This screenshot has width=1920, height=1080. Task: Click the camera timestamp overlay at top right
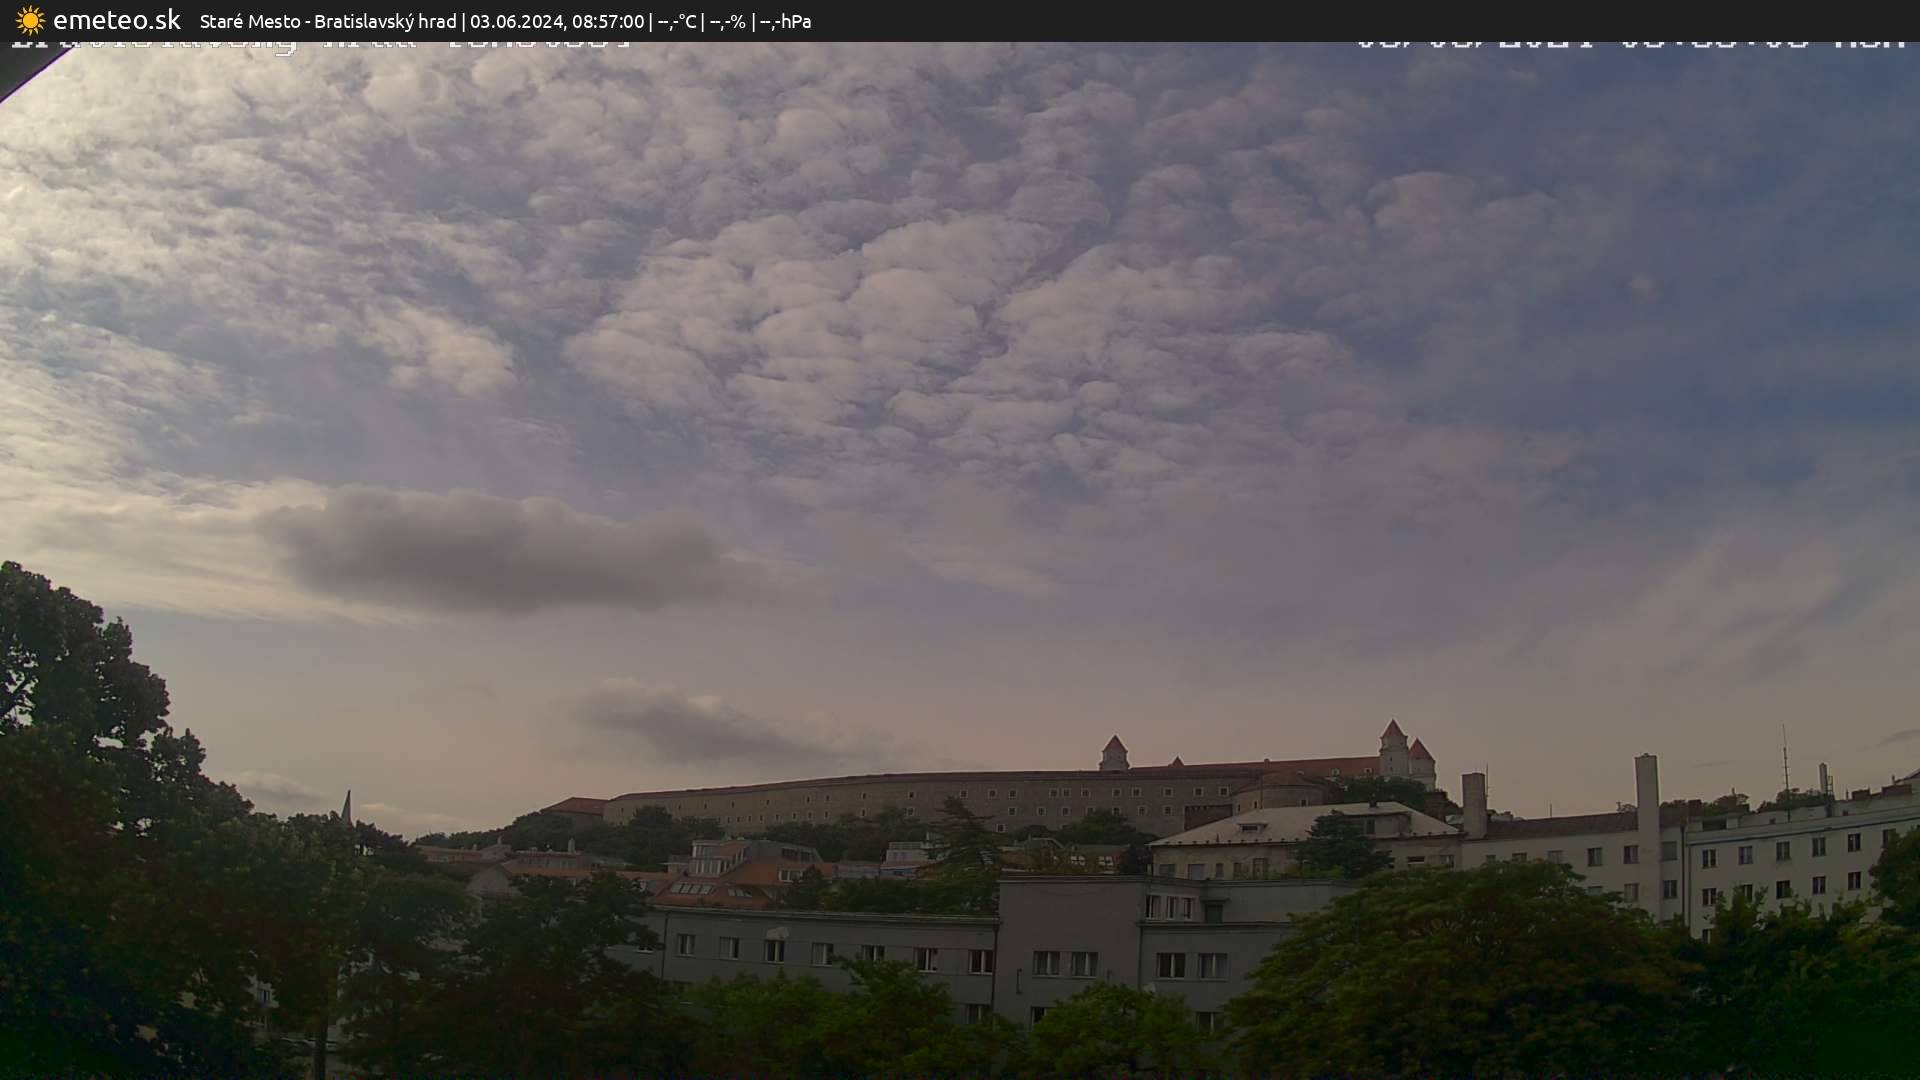[1630, 44]
